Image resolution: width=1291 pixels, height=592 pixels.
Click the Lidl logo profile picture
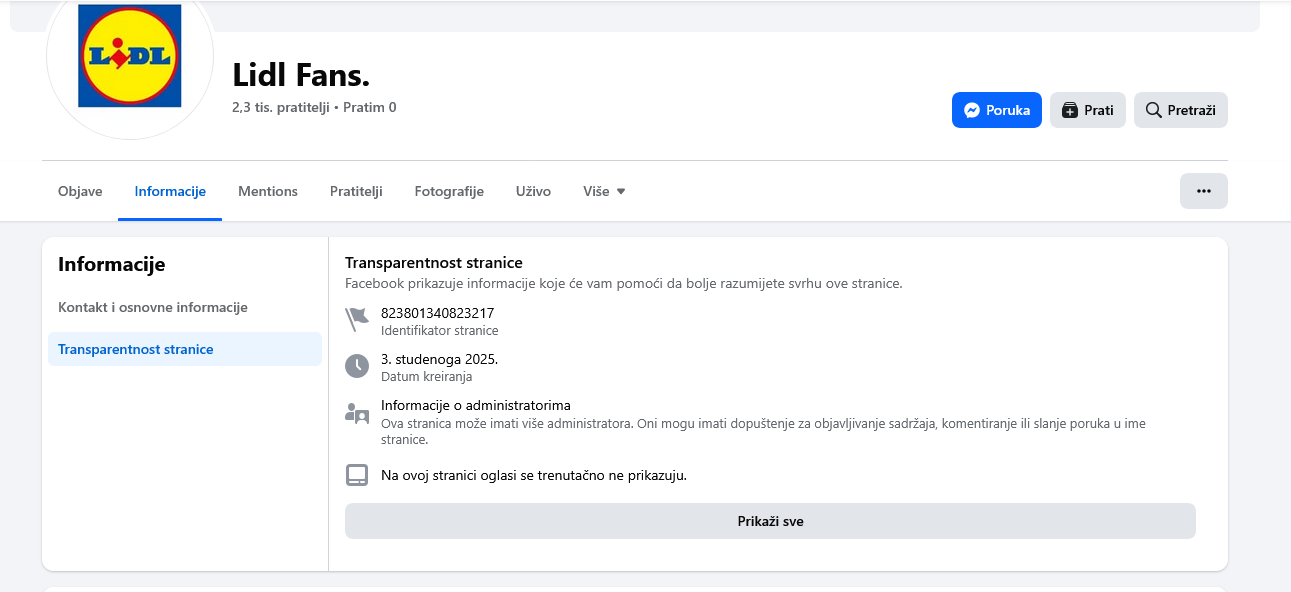pyautogui.click(x=130, y=56)
